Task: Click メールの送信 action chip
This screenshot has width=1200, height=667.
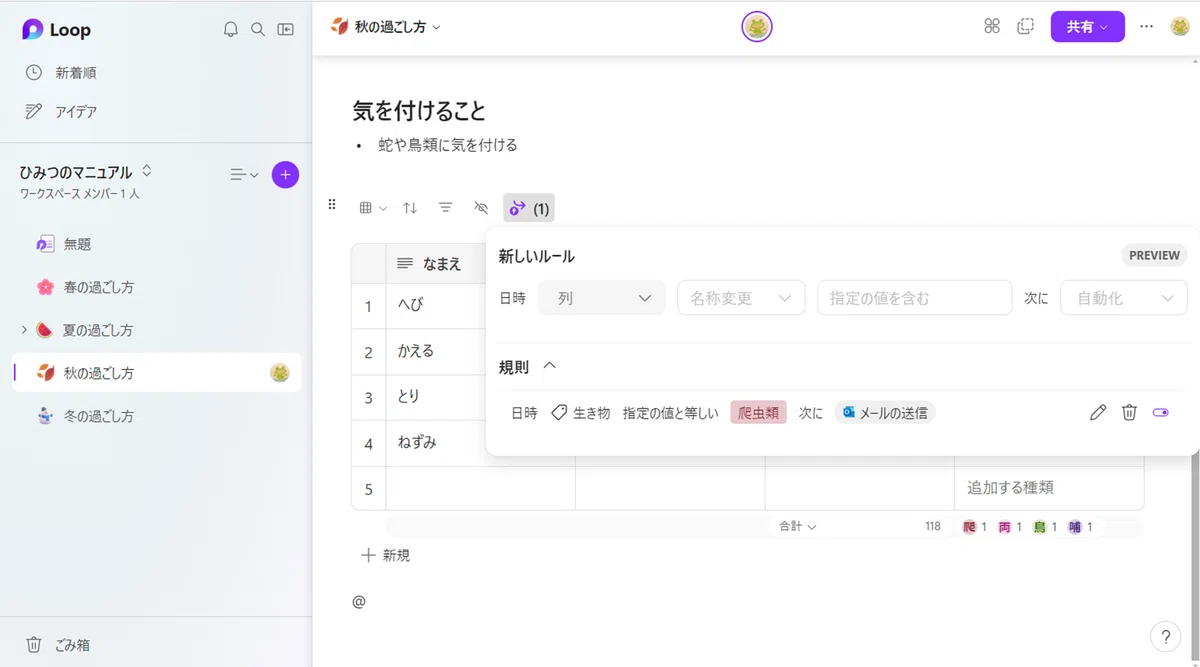Action: 885,412
